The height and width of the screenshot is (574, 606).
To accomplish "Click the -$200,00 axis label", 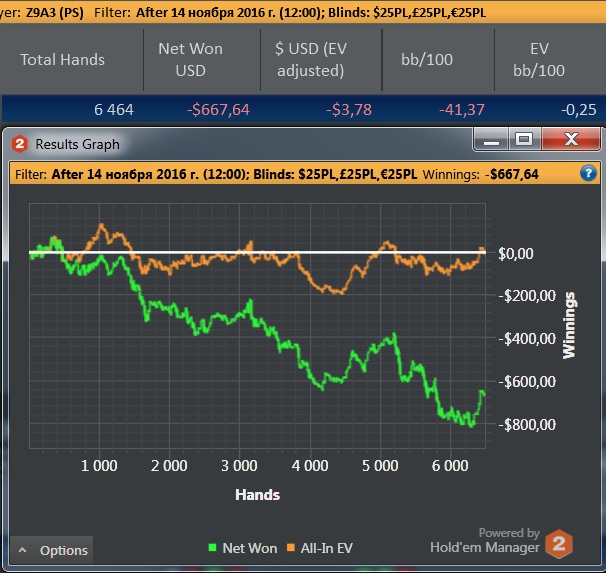I will coord(527,296).
